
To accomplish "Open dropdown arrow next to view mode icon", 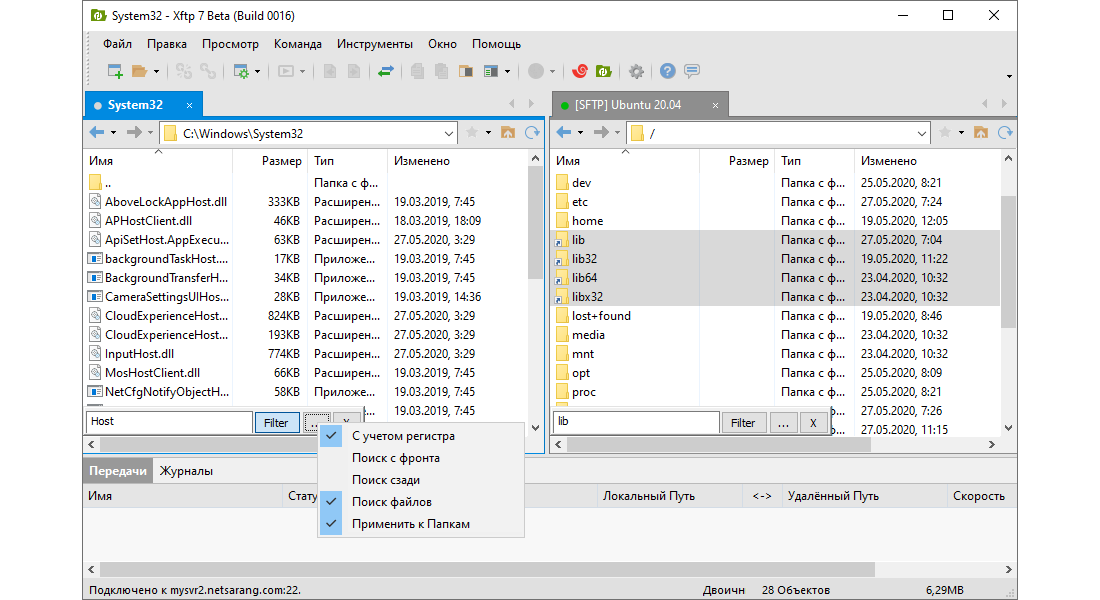I will (x=507, y=72).
